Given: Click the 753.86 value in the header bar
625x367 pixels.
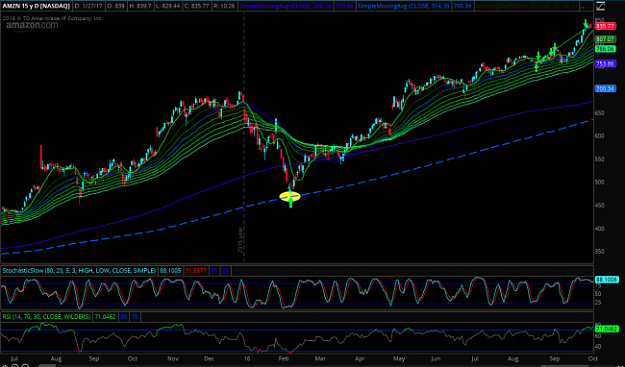Looking at the screenshot, I should point(343,6).
